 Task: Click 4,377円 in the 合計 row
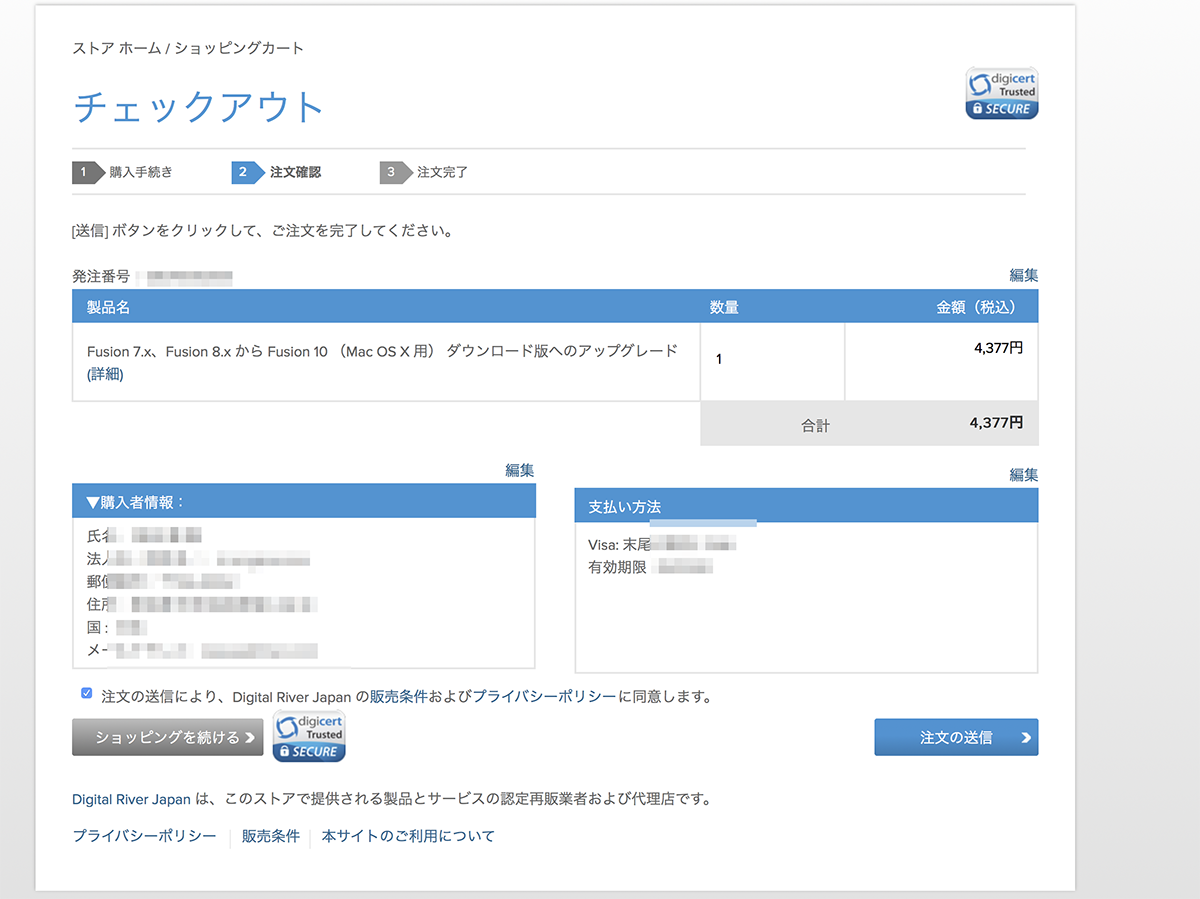pos(996,423)
